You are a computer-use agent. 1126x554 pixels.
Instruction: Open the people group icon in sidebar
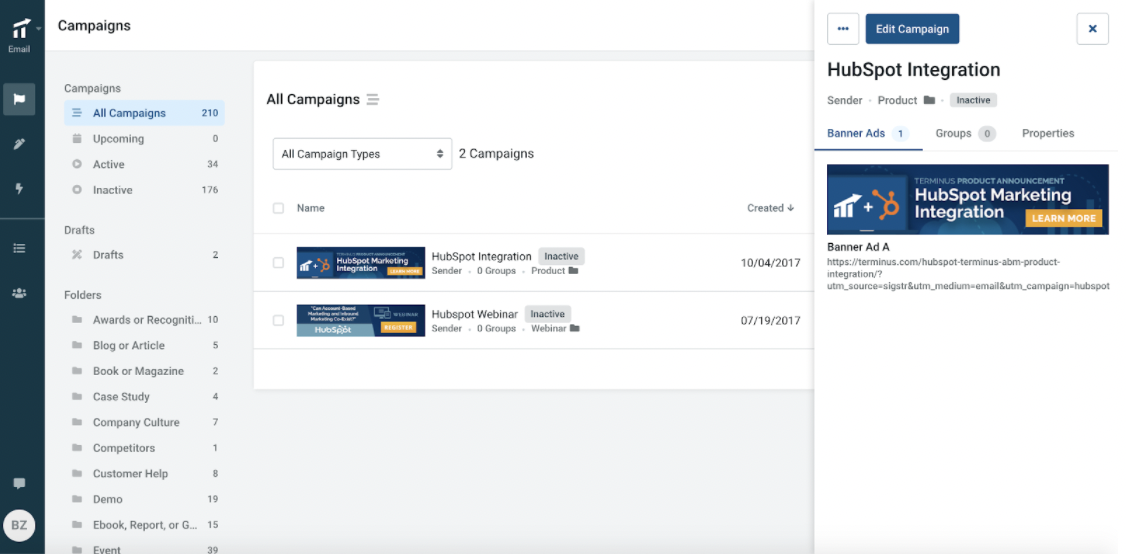(x=19, y=292)
